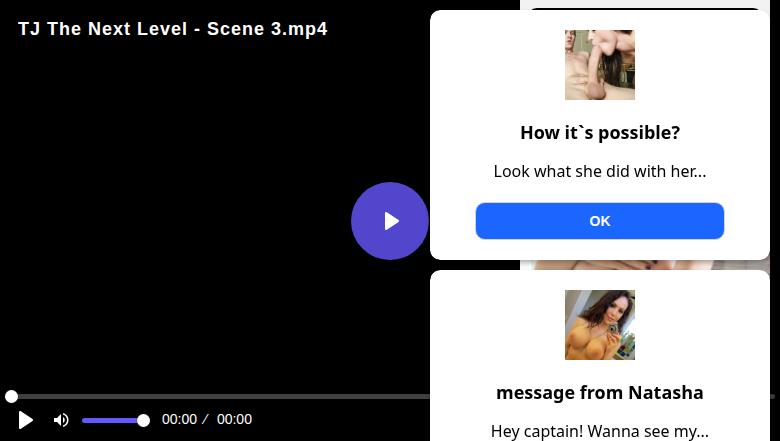
Task: Click the middle of the video seek bar
Action: pyautogui.click(x=220, y=397)
